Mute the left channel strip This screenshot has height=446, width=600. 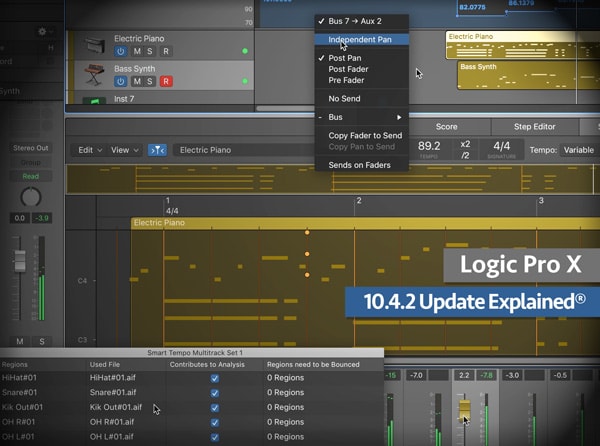20,342
